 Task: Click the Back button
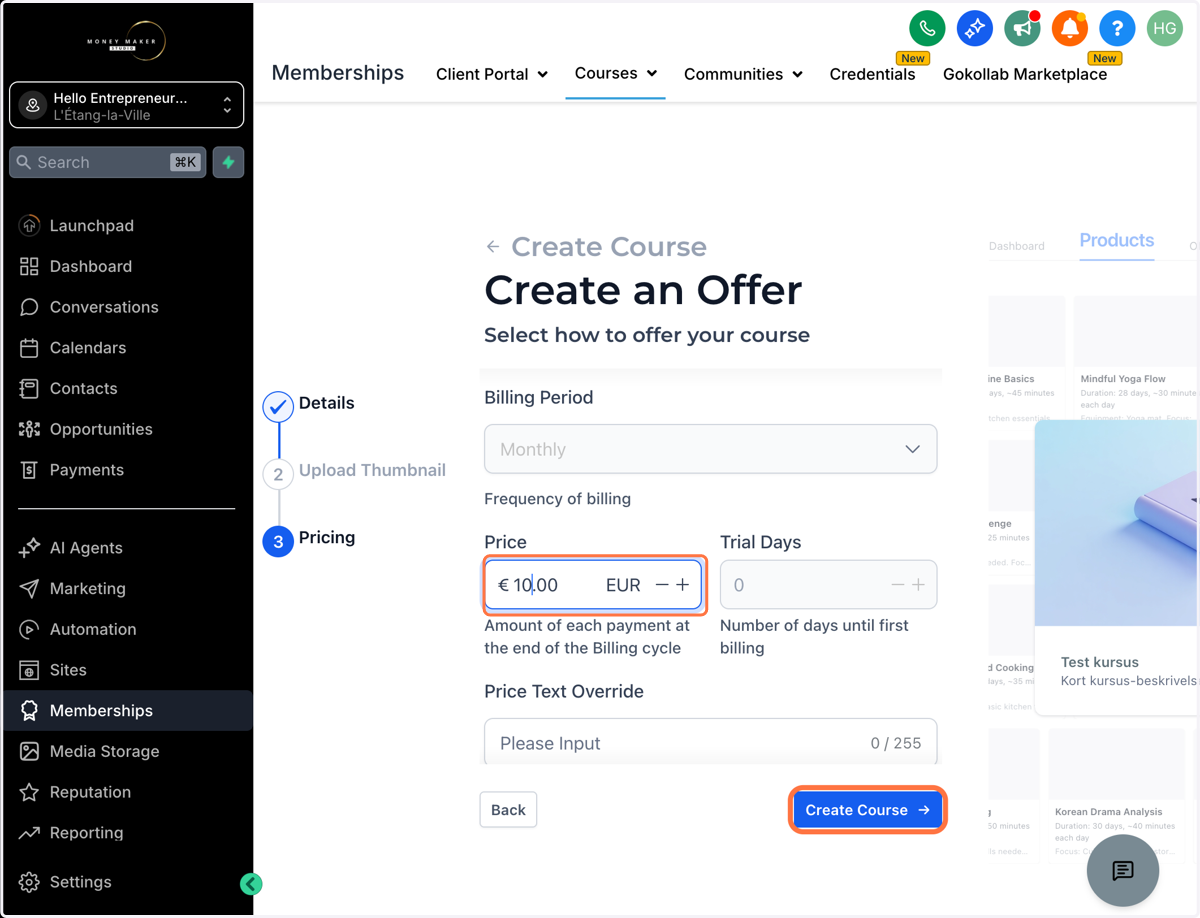pos(508,810)
